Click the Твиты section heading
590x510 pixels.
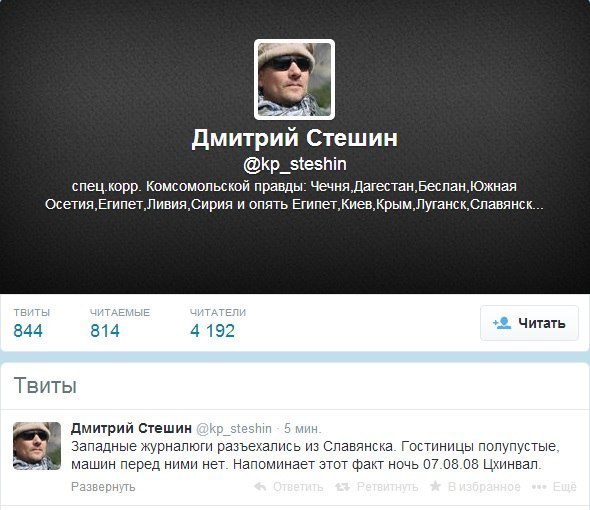[45, 385]
